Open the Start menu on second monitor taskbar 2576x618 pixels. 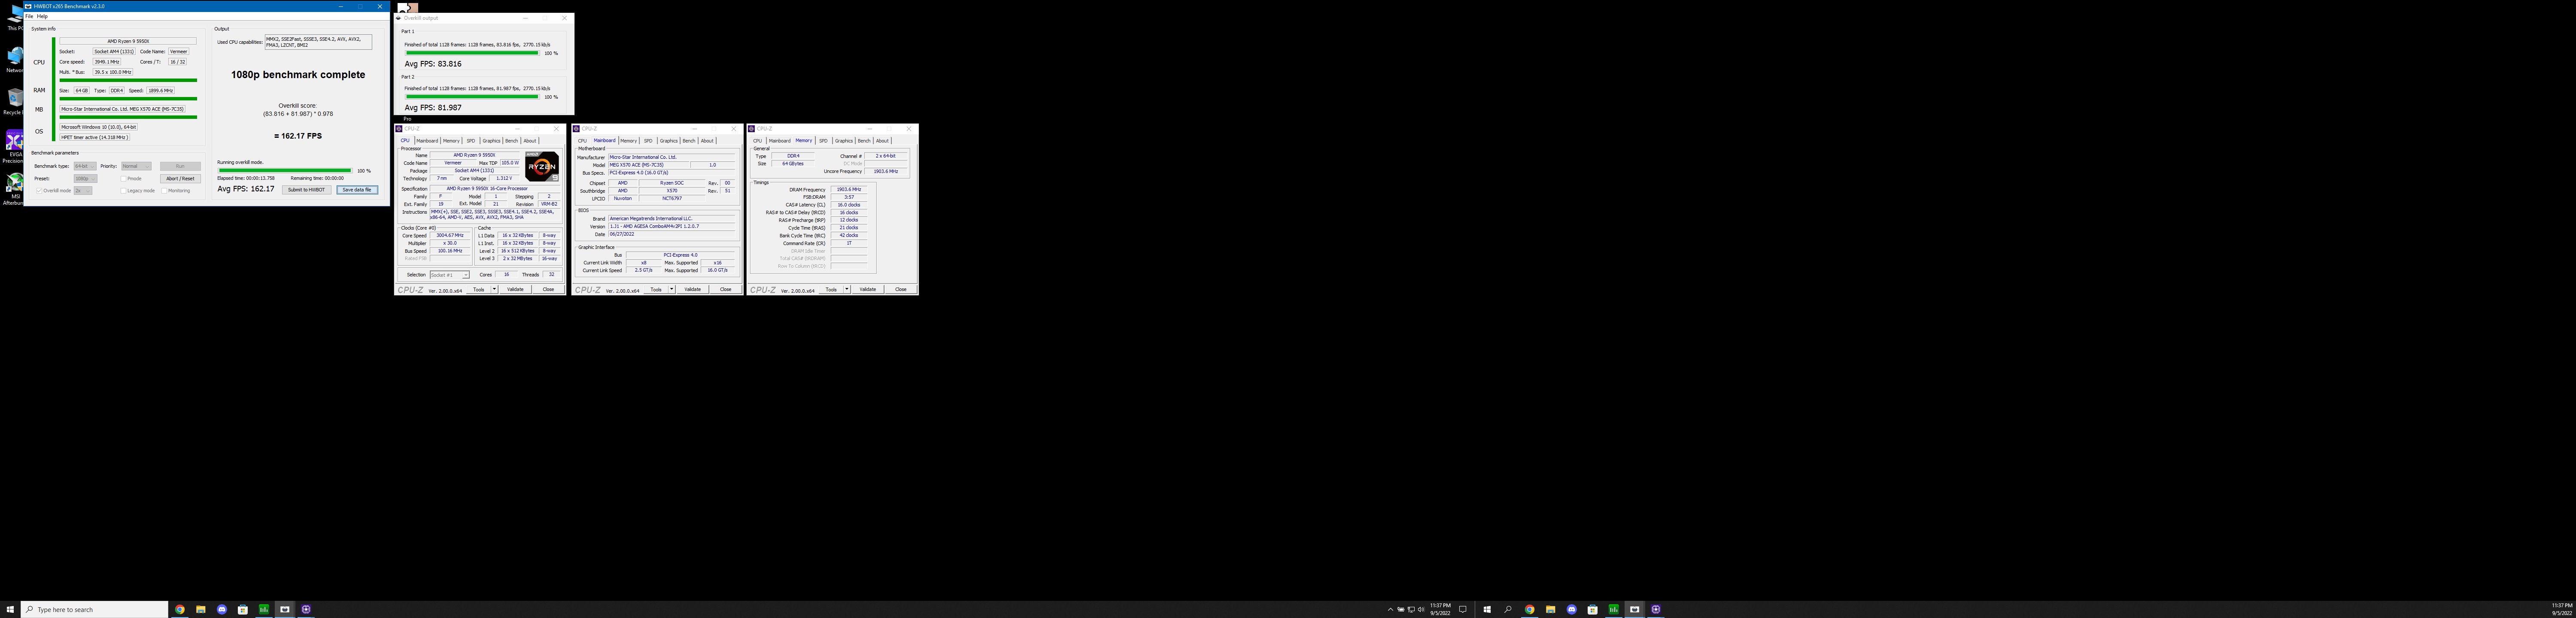tap(1487, 609)
